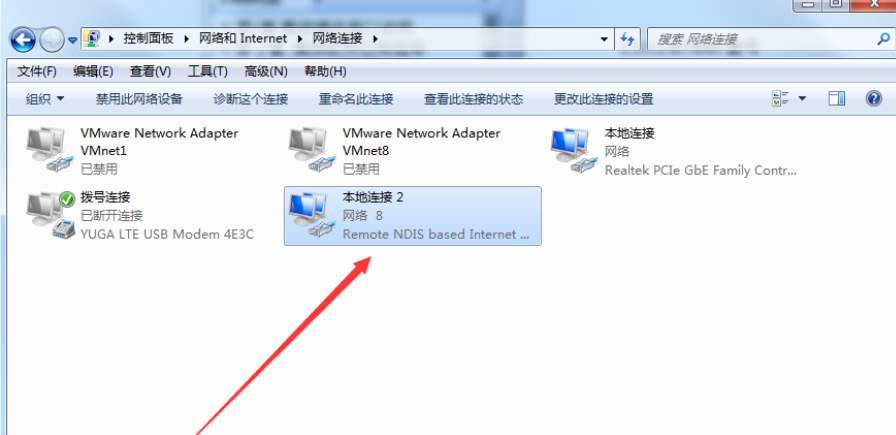
Task: Select the VMware Network Adapter VMnet1 icon
Action: (x=47, y=150)
